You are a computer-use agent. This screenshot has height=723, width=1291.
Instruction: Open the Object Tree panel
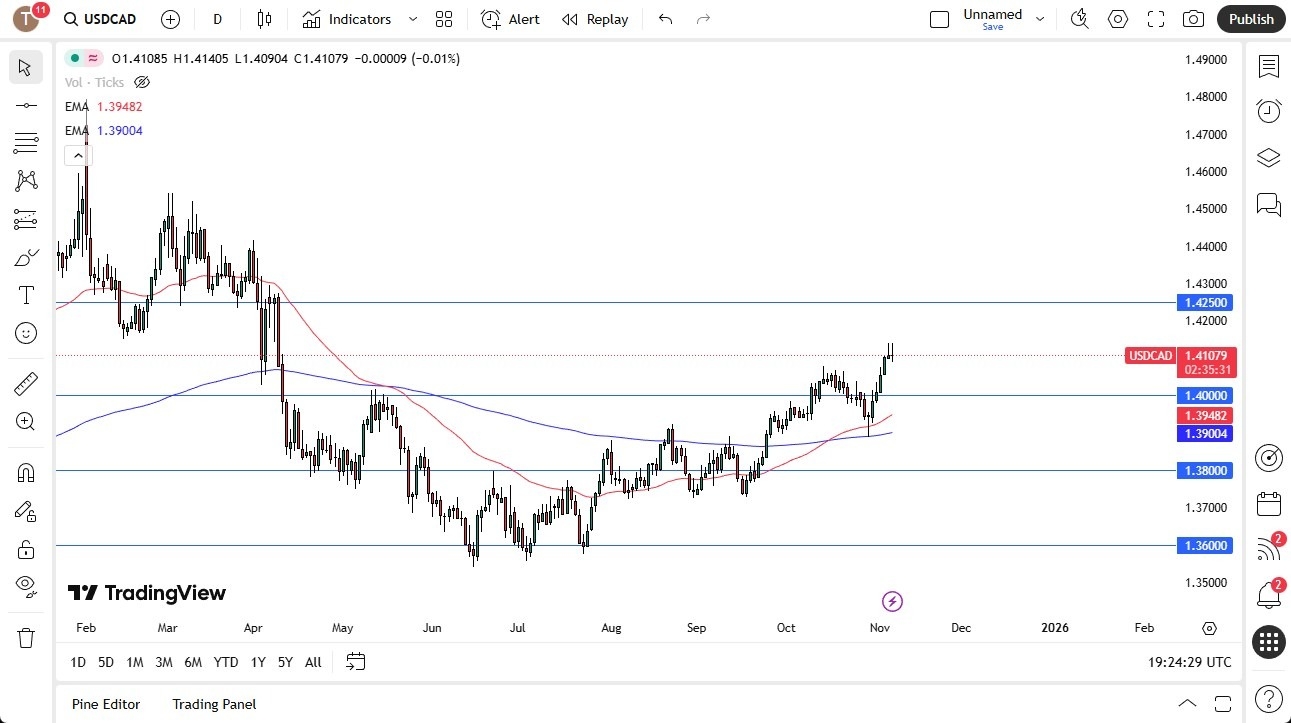point(1269,157)
